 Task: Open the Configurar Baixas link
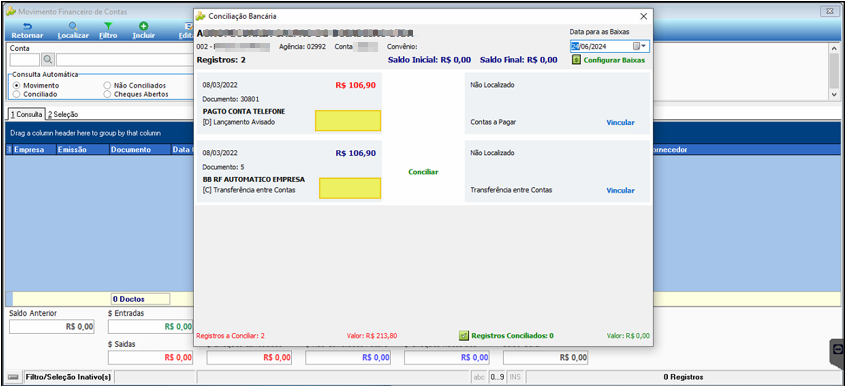coord(614,60)
